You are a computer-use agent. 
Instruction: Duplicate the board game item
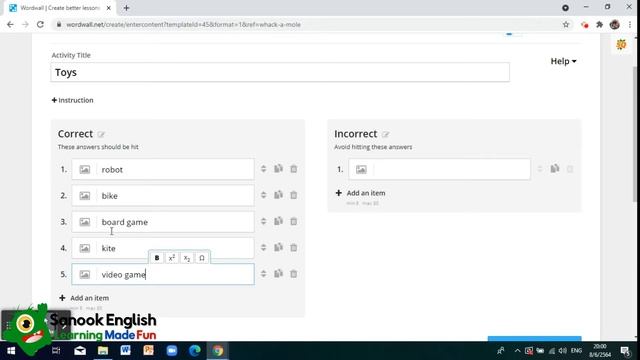coord(278,221)
